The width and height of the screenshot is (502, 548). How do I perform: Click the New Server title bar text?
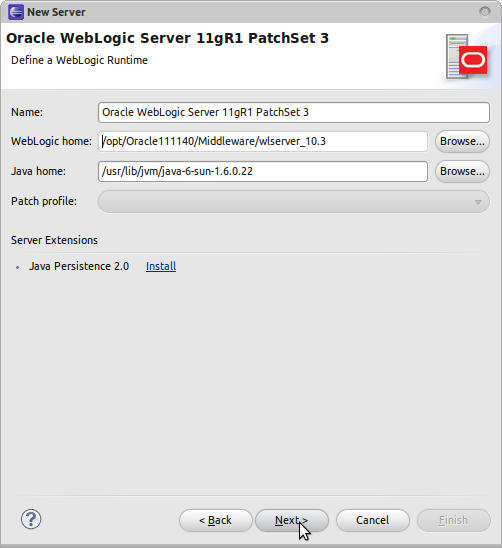pos(56,12)
